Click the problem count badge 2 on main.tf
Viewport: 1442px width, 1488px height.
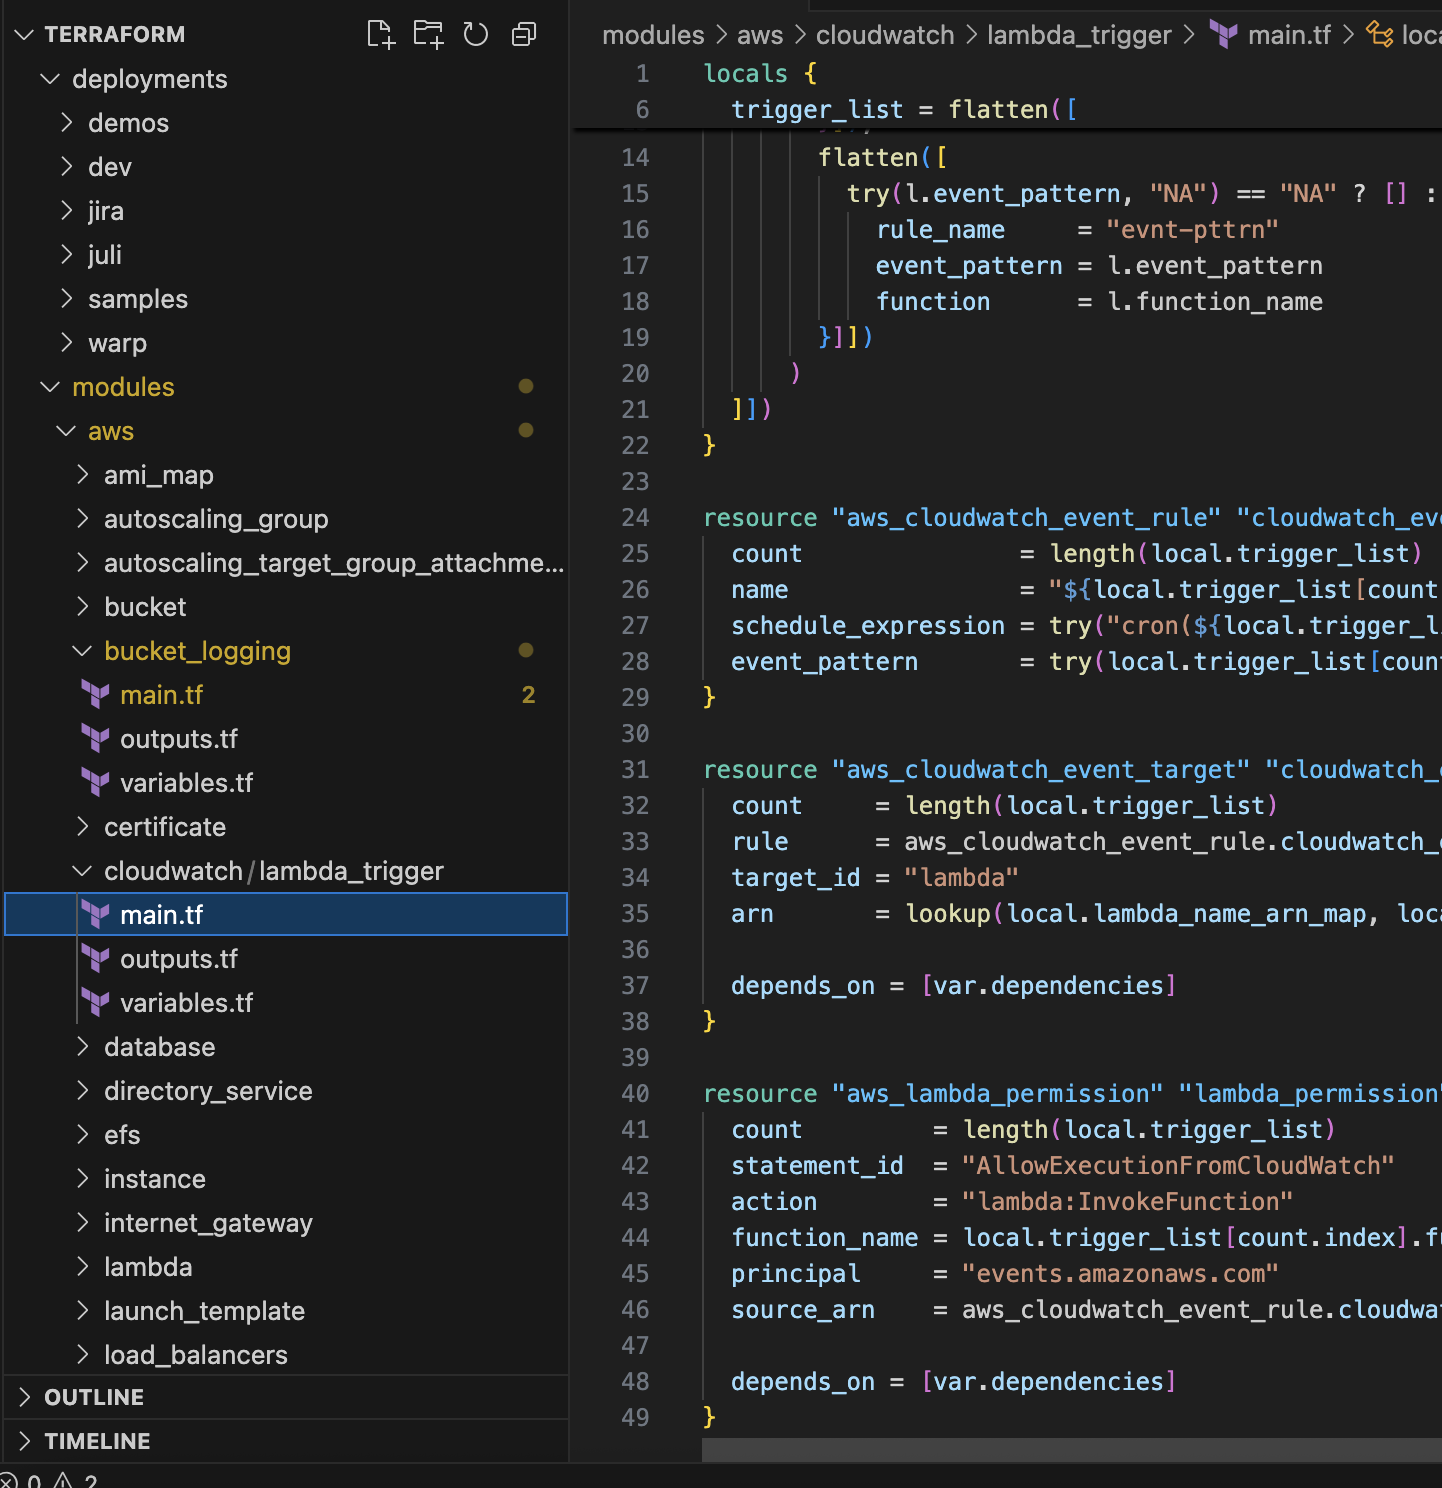click(x=528, y=695)
